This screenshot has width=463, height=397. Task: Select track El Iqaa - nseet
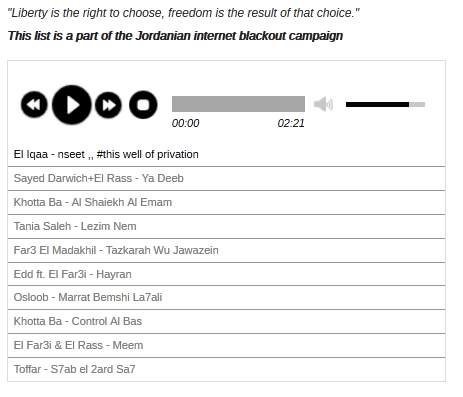coord(226,154)
